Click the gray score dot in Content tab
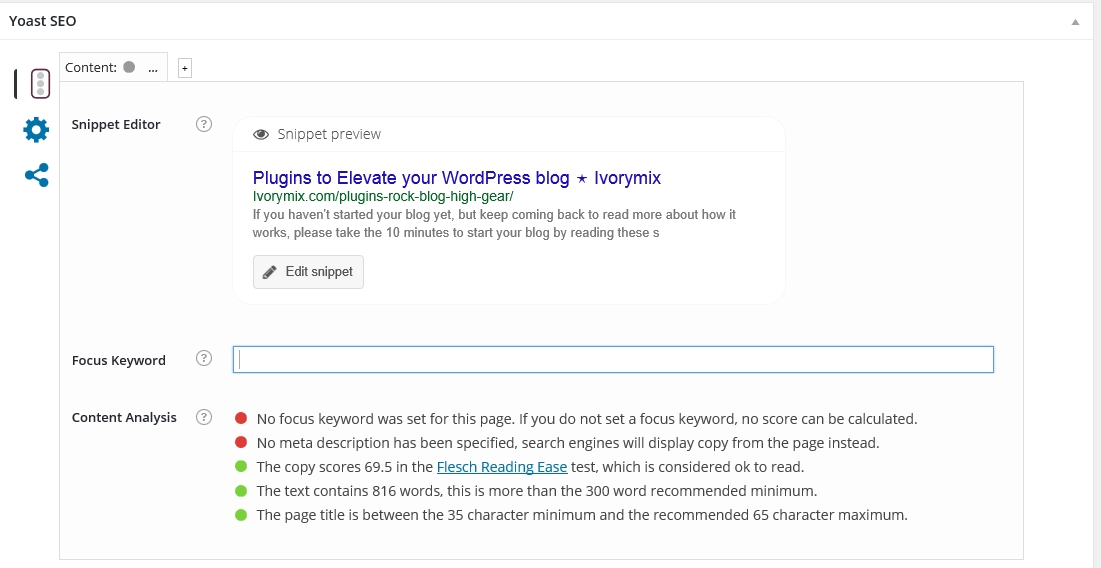The width and height of the screenshot is (1101, 568). coord(128,67)
